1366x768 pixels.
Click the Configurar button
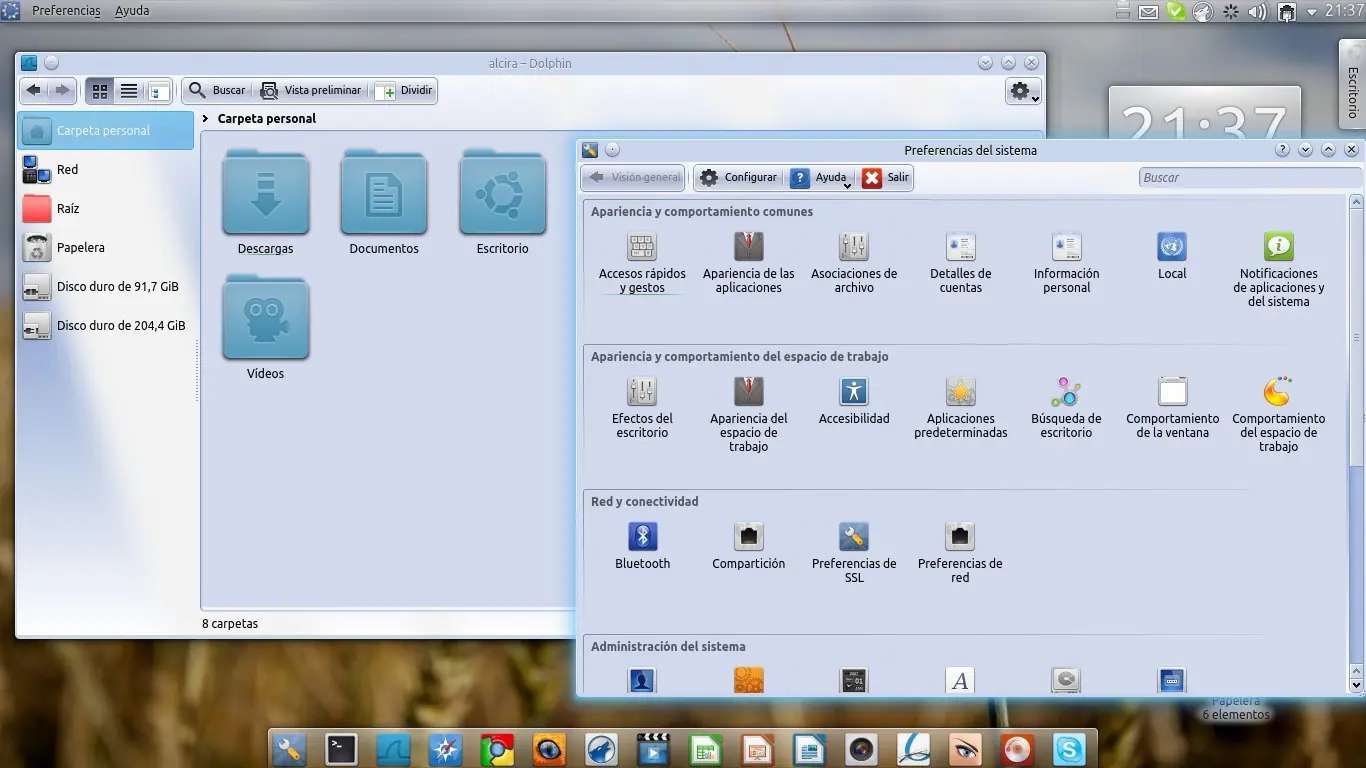click(739, 178)
